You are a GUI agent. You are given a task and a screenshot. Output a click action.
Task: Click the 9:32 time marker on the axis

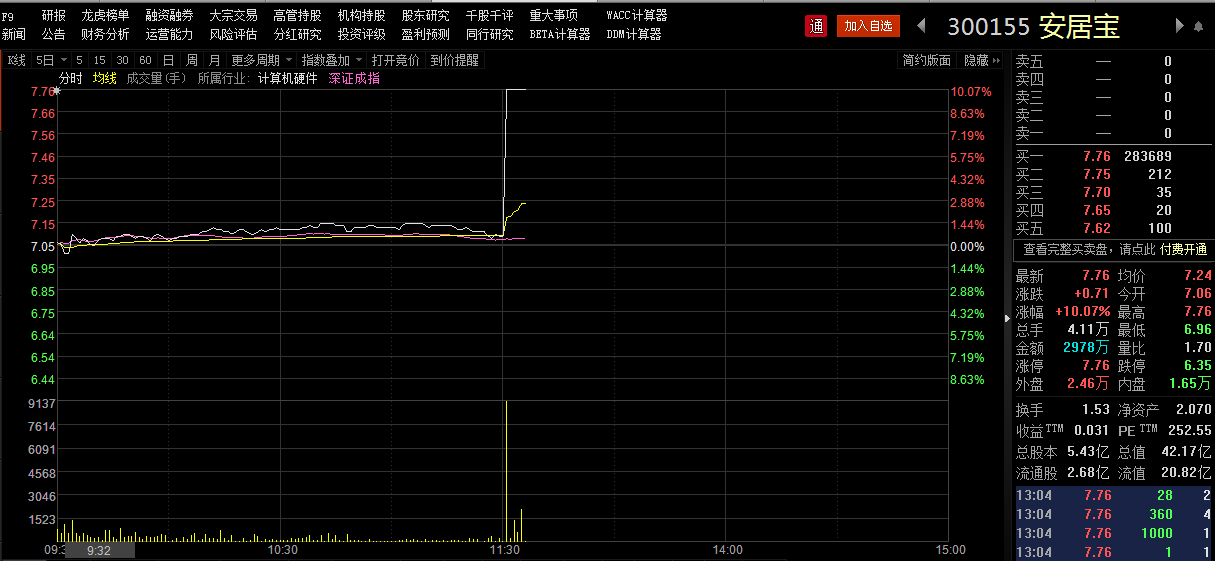point(98,550)
